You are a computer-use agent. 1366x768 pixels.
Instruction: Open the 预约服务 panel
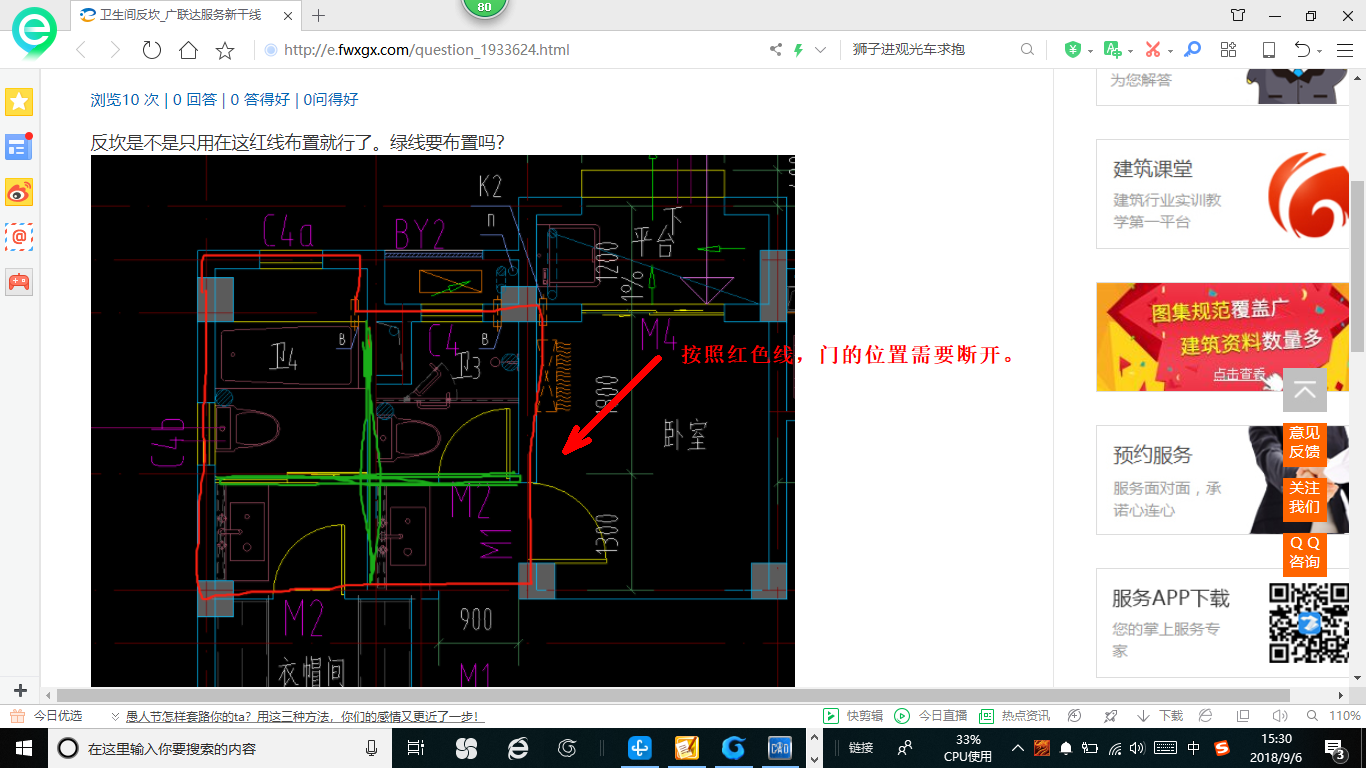pos(1223,480)
